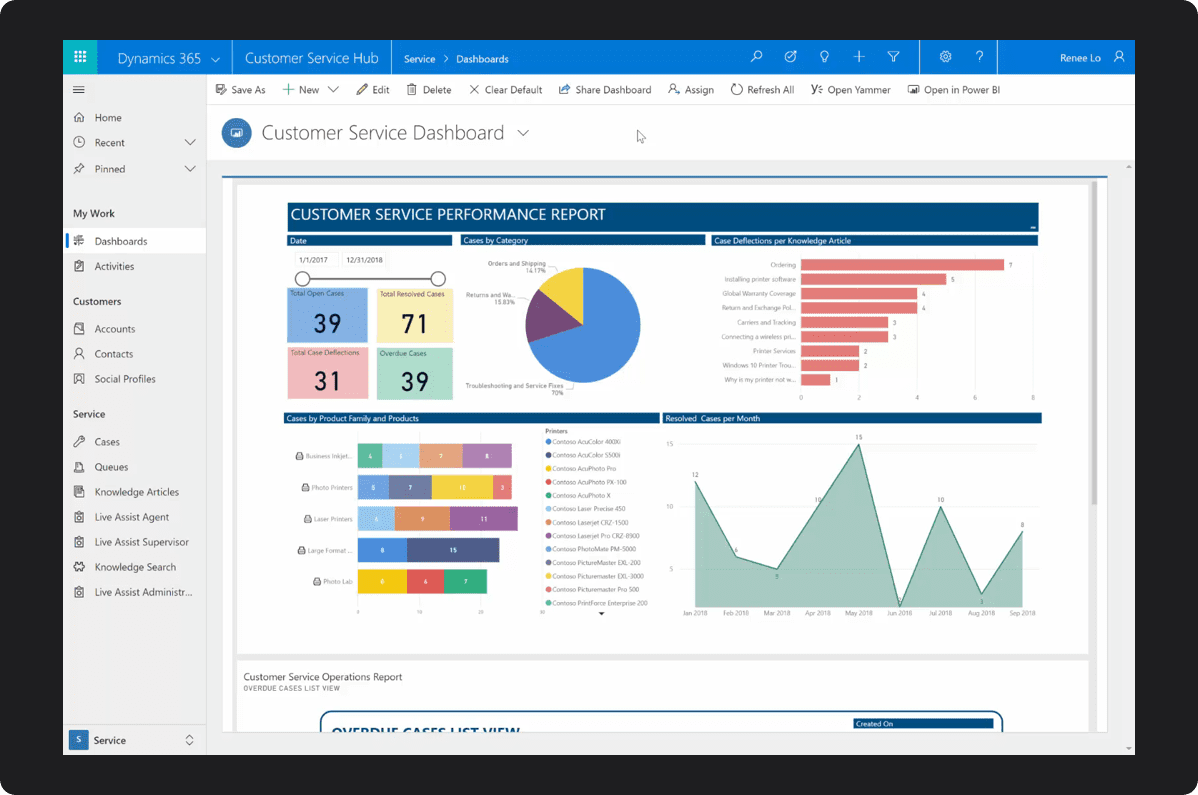Open the Dynamics 365 dropdown chevron
This screenshot has height=795, width=1198.
coord(215,60)
